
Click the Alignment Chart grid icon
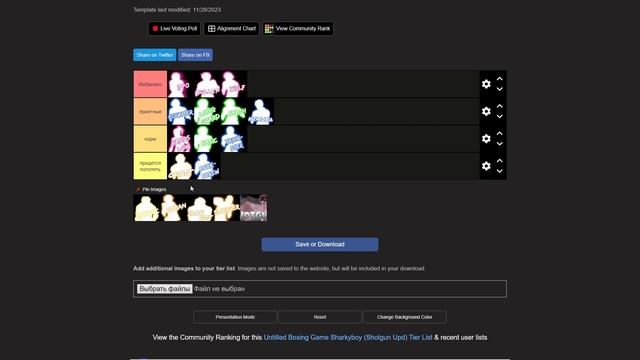tap(211, 29)
